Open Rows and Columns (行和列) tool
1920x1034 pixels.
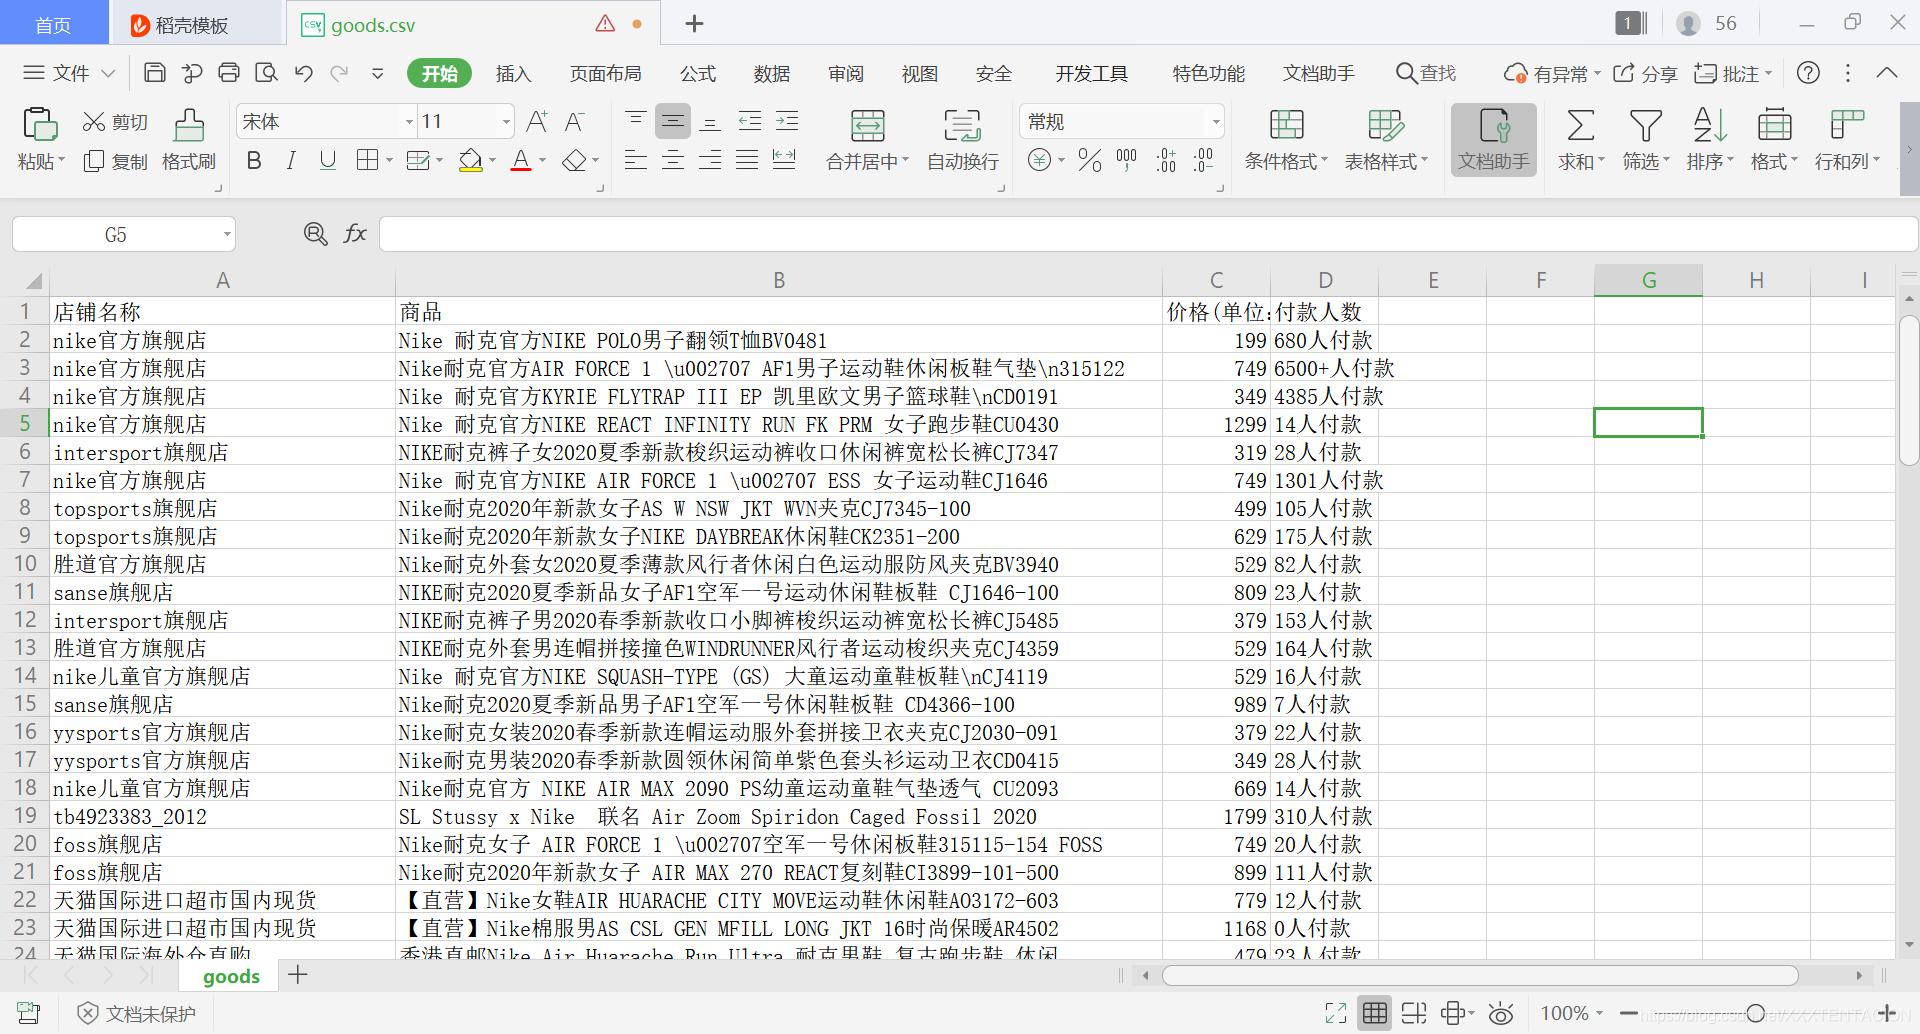[1847, 140]
